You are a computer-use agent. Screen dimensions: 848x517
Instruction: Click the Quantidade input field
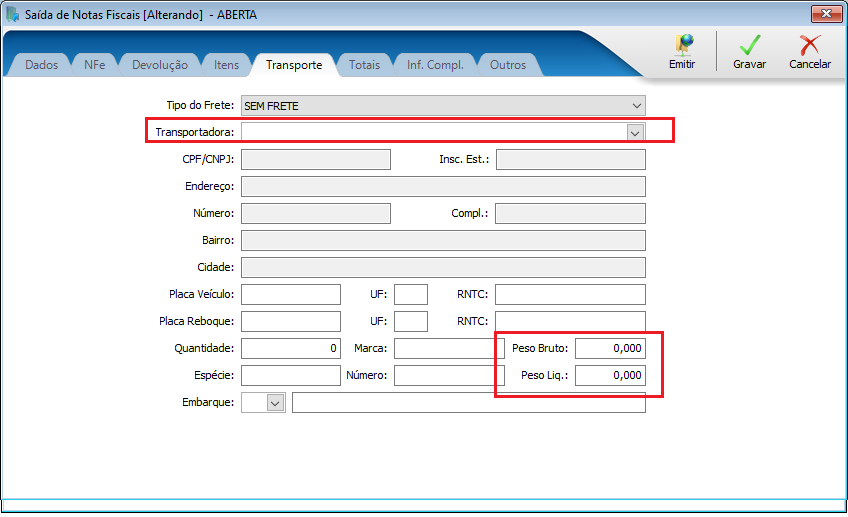[291, 348]
